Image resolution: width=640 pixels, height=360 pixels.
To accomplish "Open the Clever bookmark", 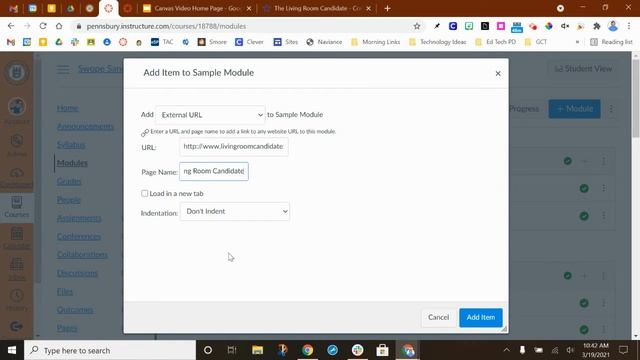I will coord(249,42).
